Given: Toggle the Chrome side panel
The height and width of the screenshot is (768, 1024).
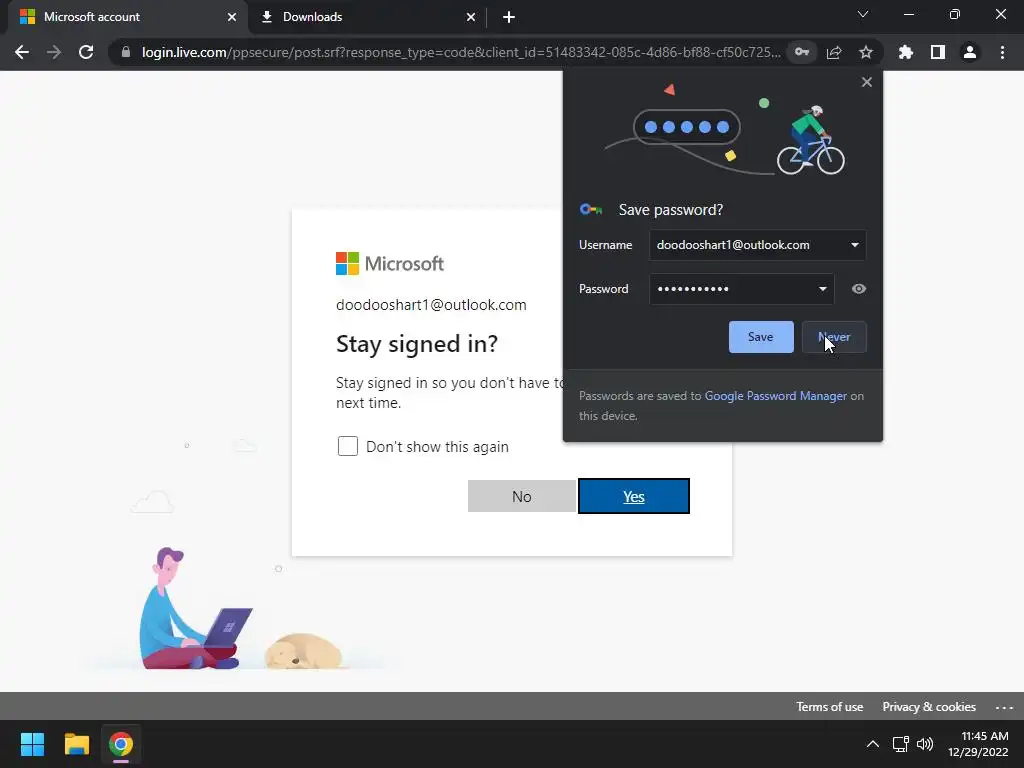Looking at the screenshot, I should [938, 52].
